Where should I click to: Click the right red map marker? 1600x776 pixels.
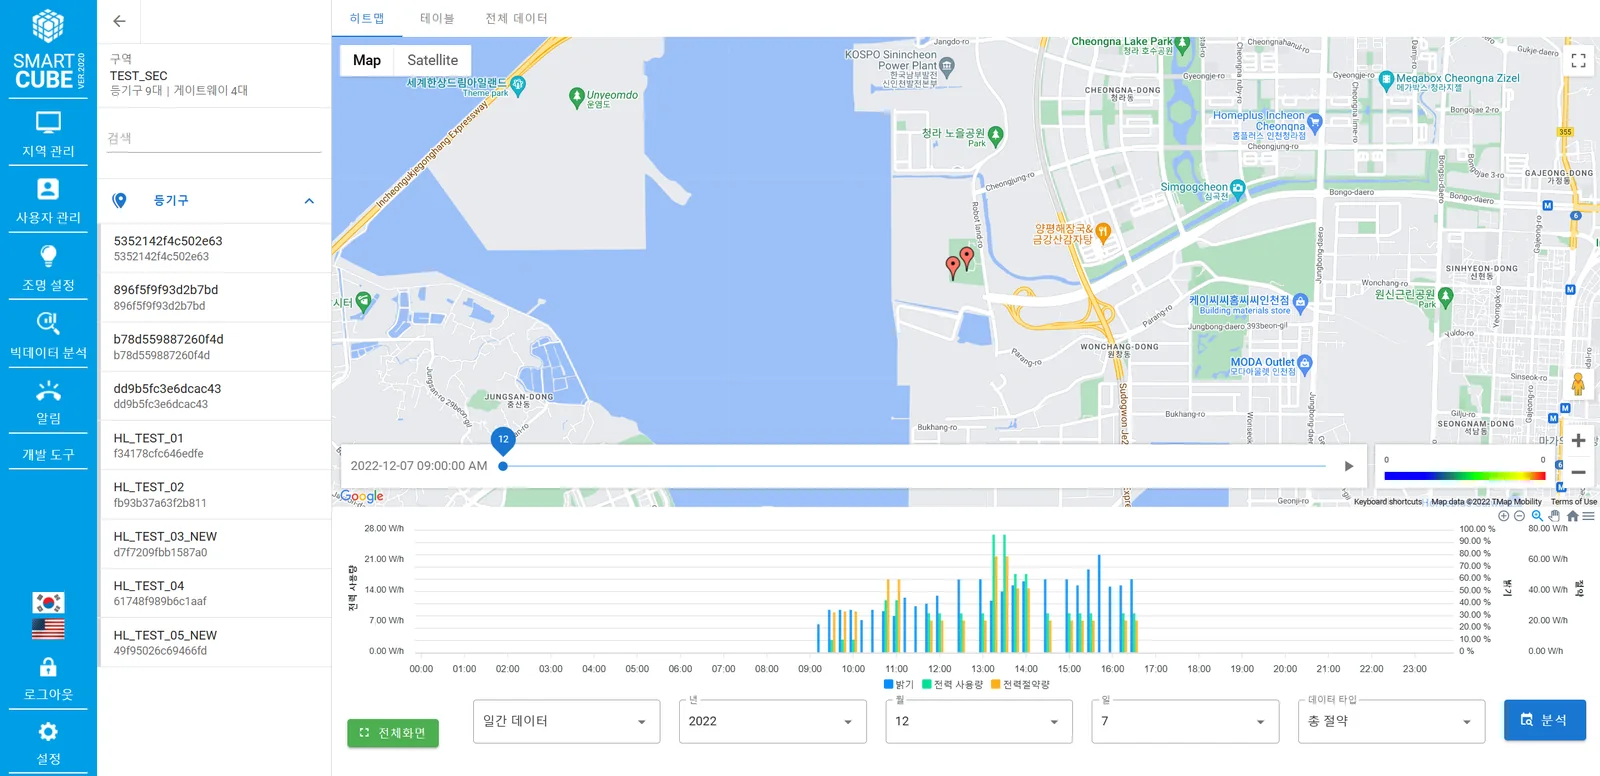pyautogui.click(x=967, y=258)
